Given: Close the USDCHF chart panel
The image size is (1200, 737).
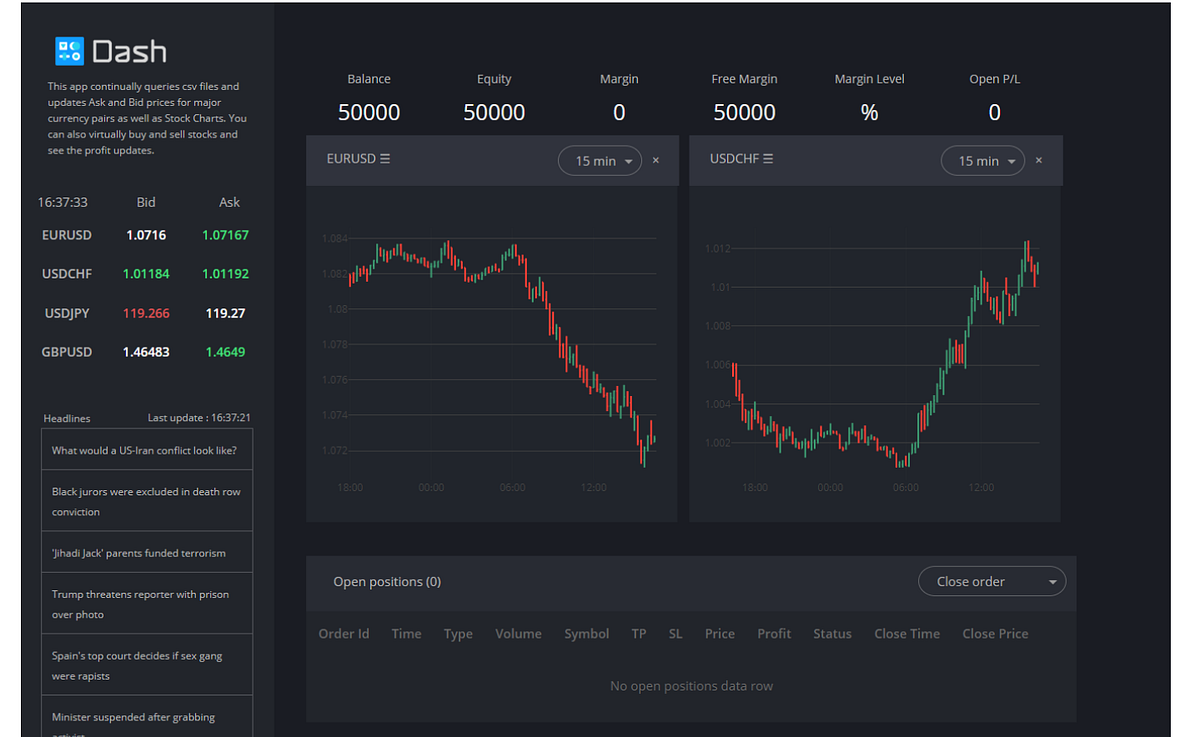Looking at the screenshot, I should pos(1039,159).
